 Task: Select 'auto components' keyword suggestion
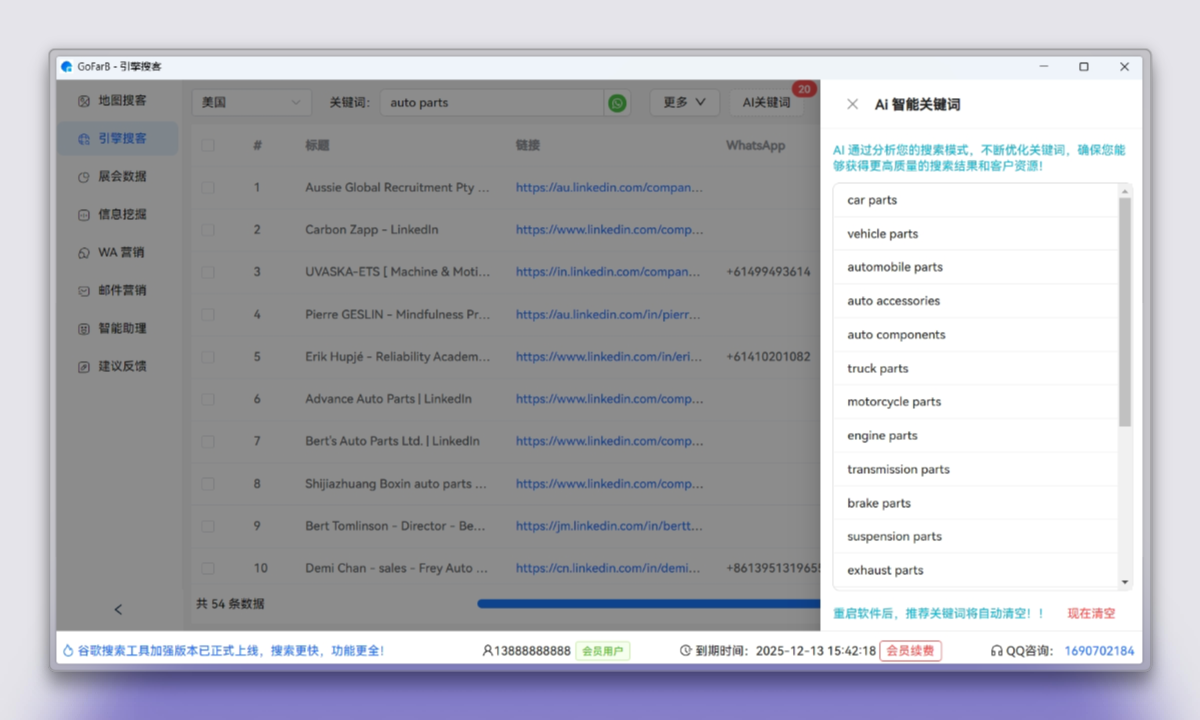(975, 335)
